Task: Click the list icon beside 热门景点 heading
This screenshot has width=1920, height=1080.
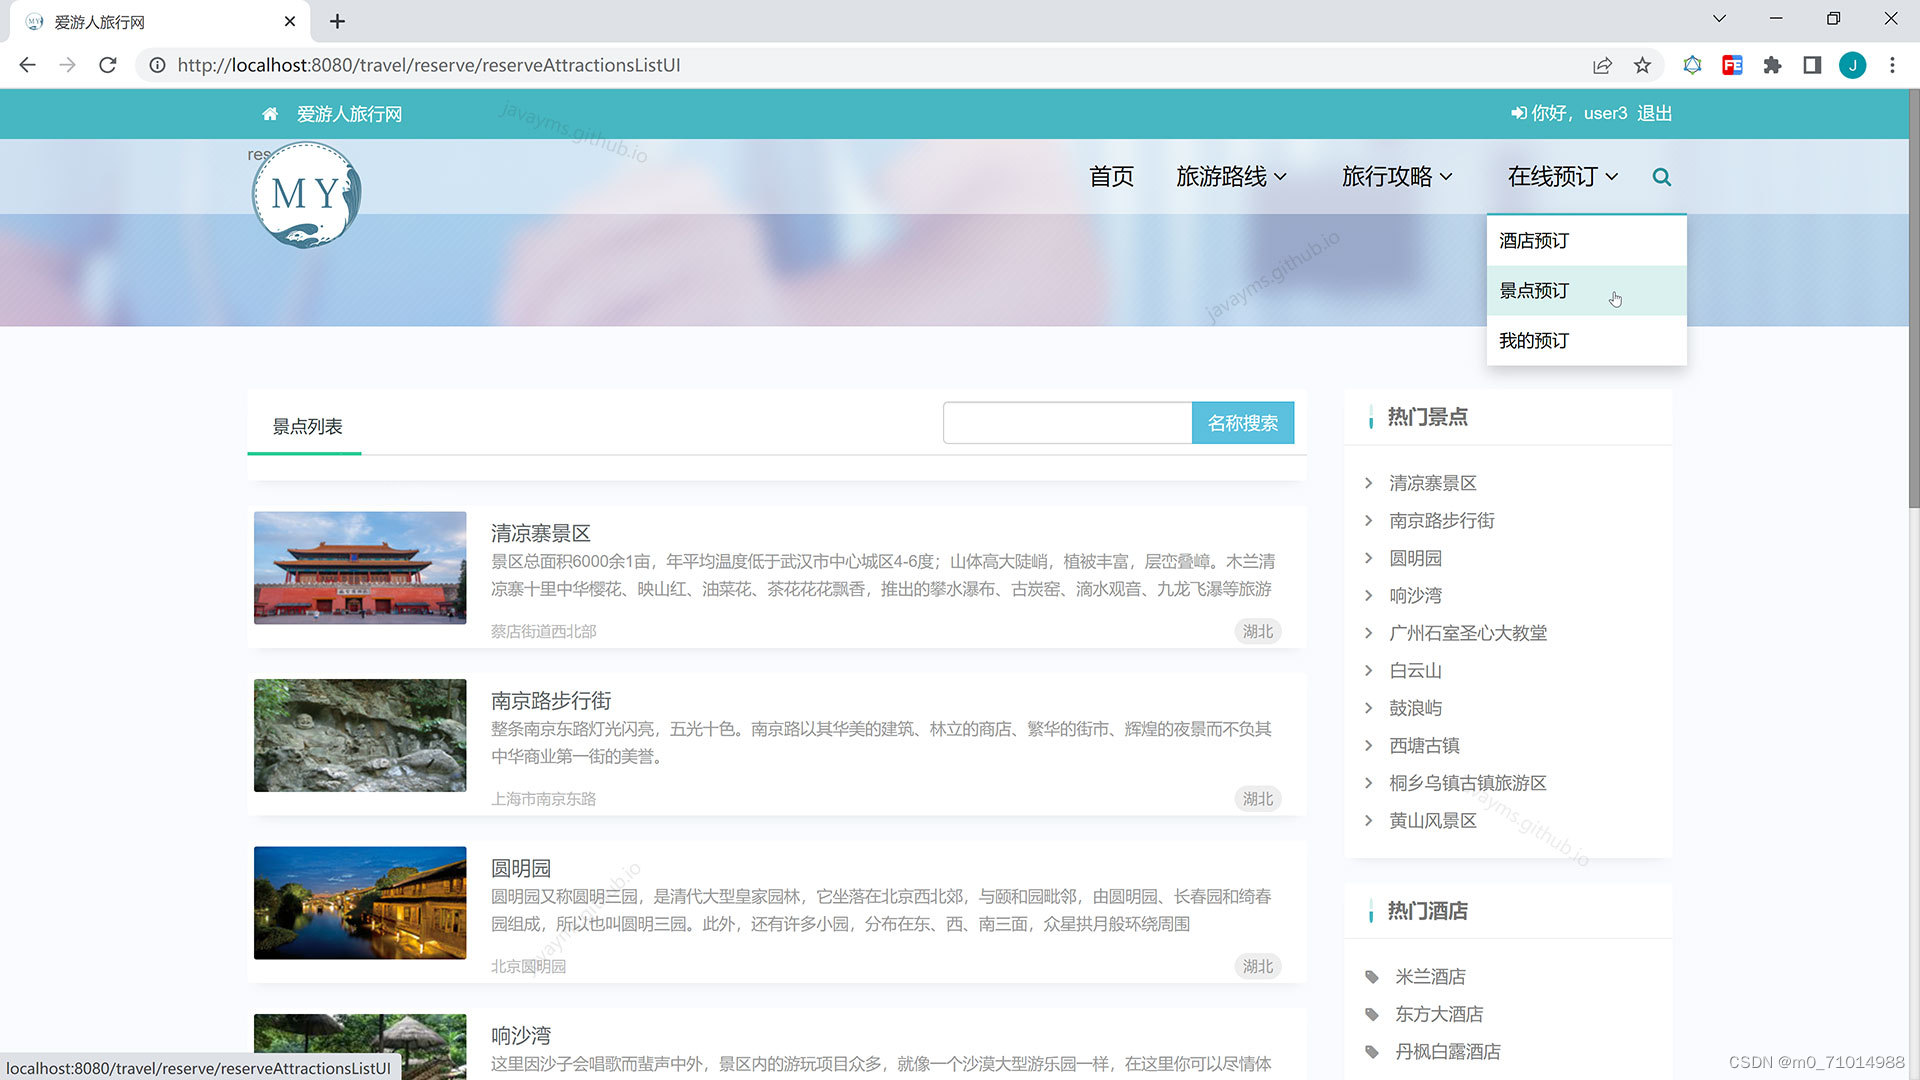Action: point(1370,418)
